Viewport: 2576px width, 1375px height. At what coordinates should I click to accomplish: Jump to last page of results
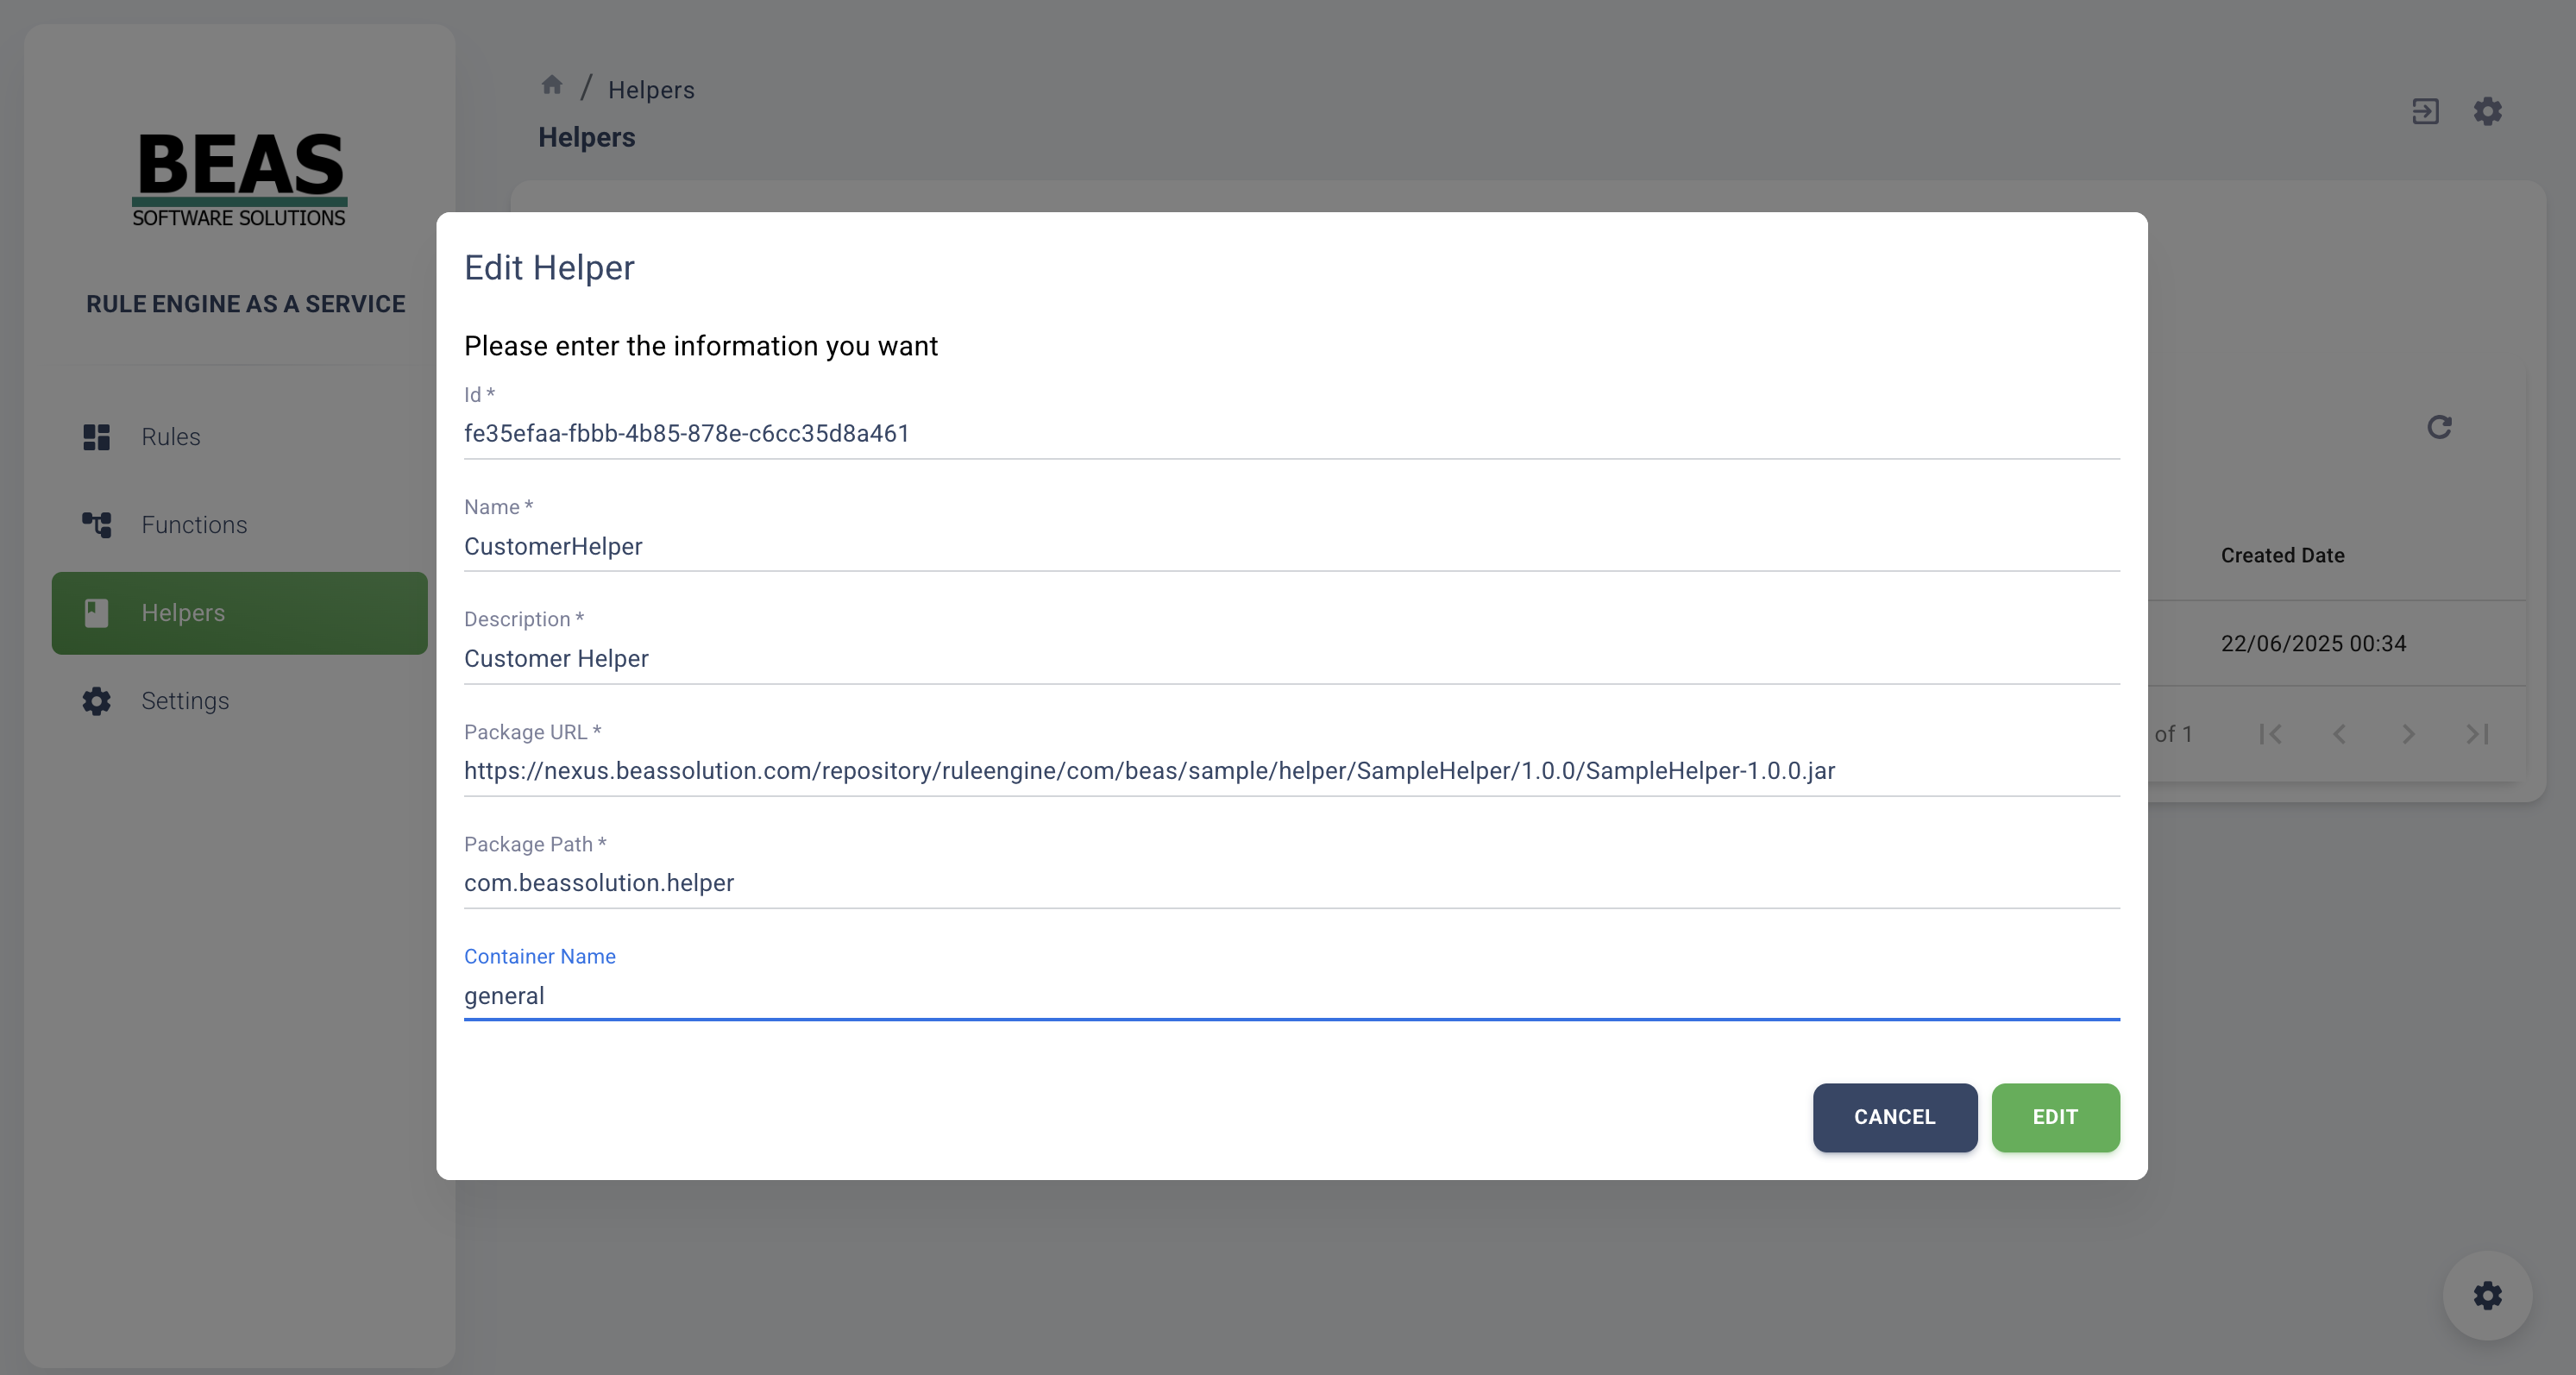coord(2477,734)
